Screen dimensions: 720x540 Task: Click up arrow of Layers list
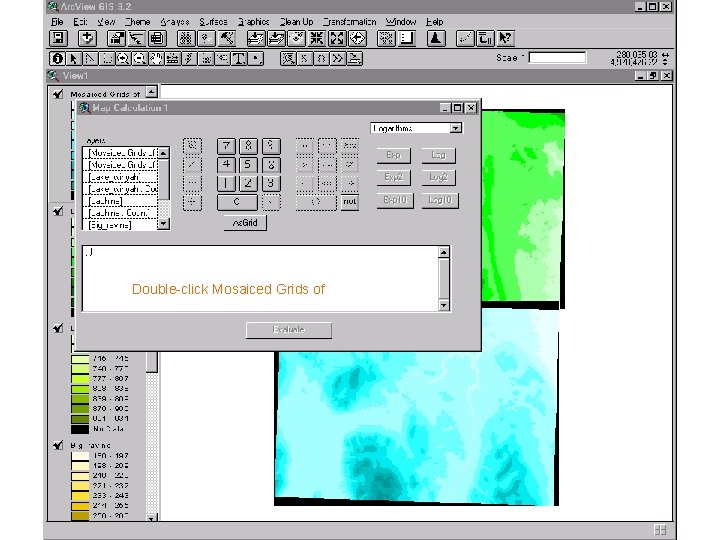[164, 152]
